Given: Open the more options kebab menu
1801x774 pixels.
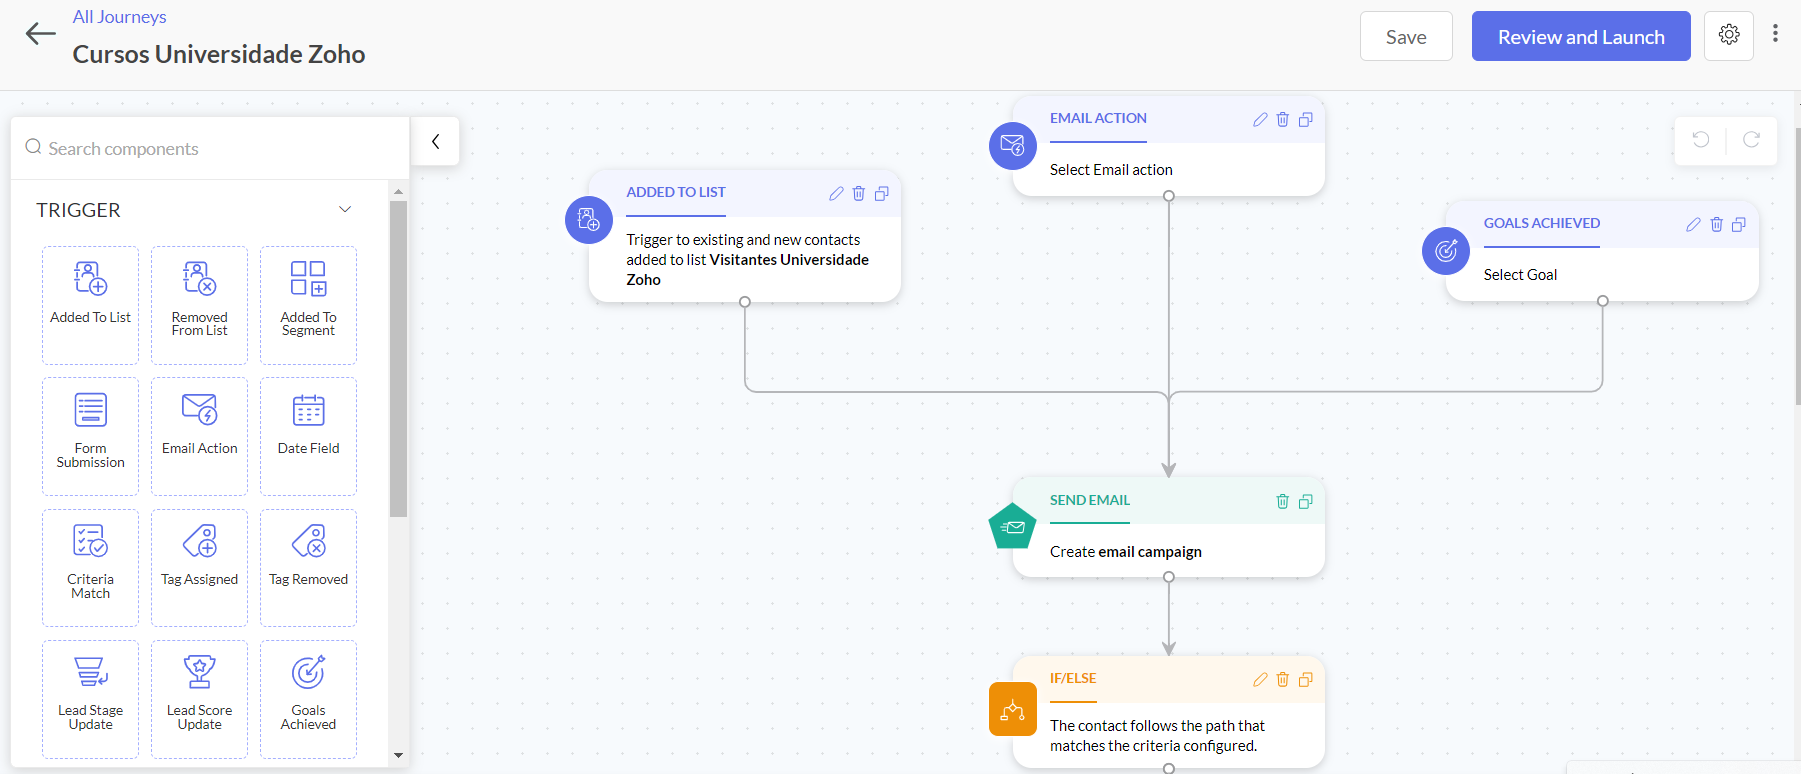Looking at the screenshot, I should click(x=1775, y=34).
